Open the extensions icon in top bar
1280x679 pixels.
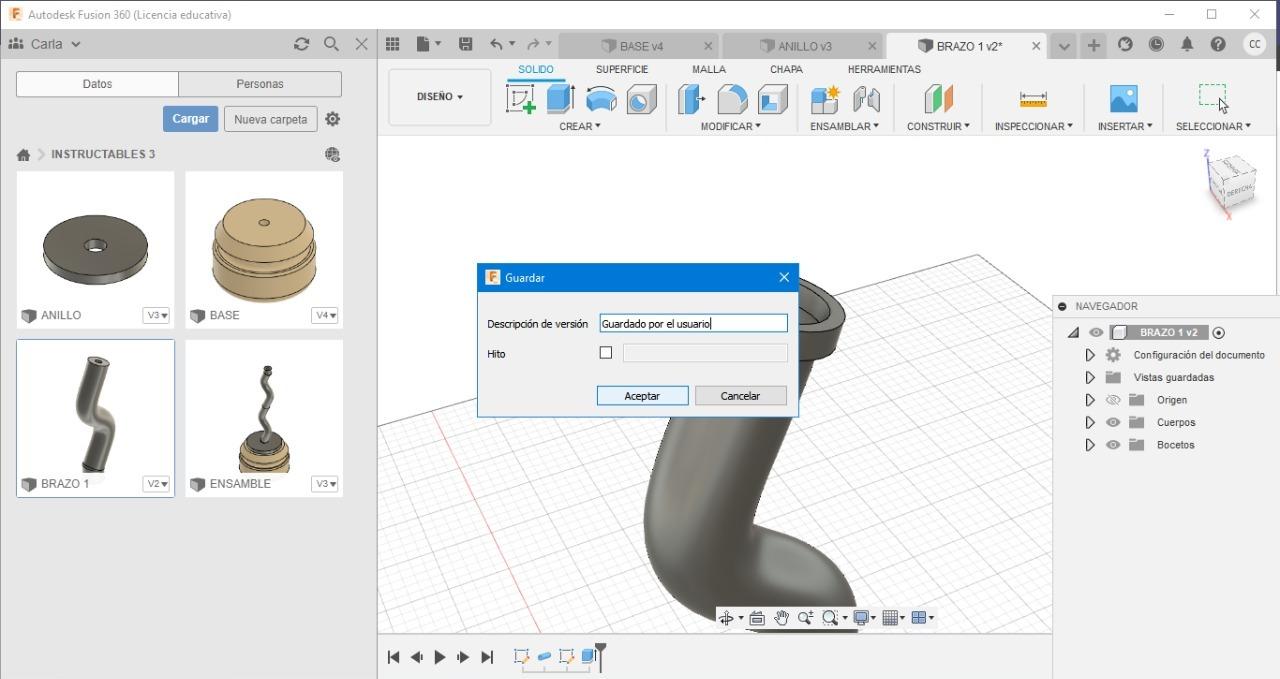tap(1125, 44)
